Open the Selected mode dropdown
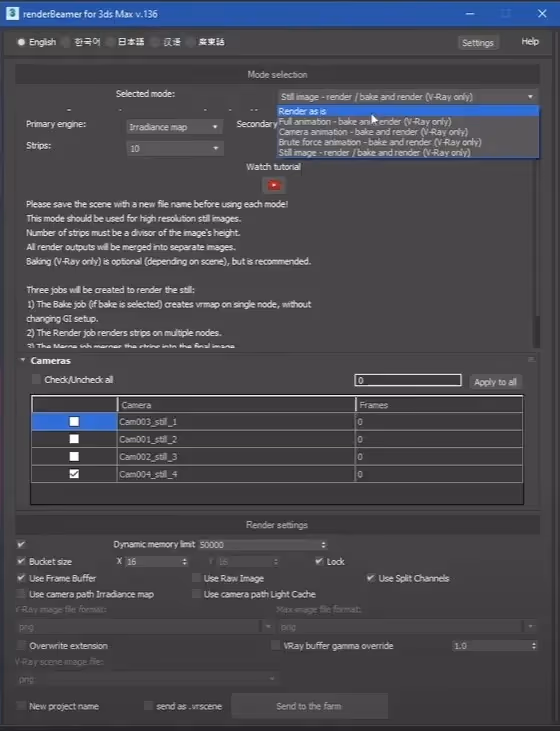Viewport: 560px width, 731px height. (x=408, y=97)
